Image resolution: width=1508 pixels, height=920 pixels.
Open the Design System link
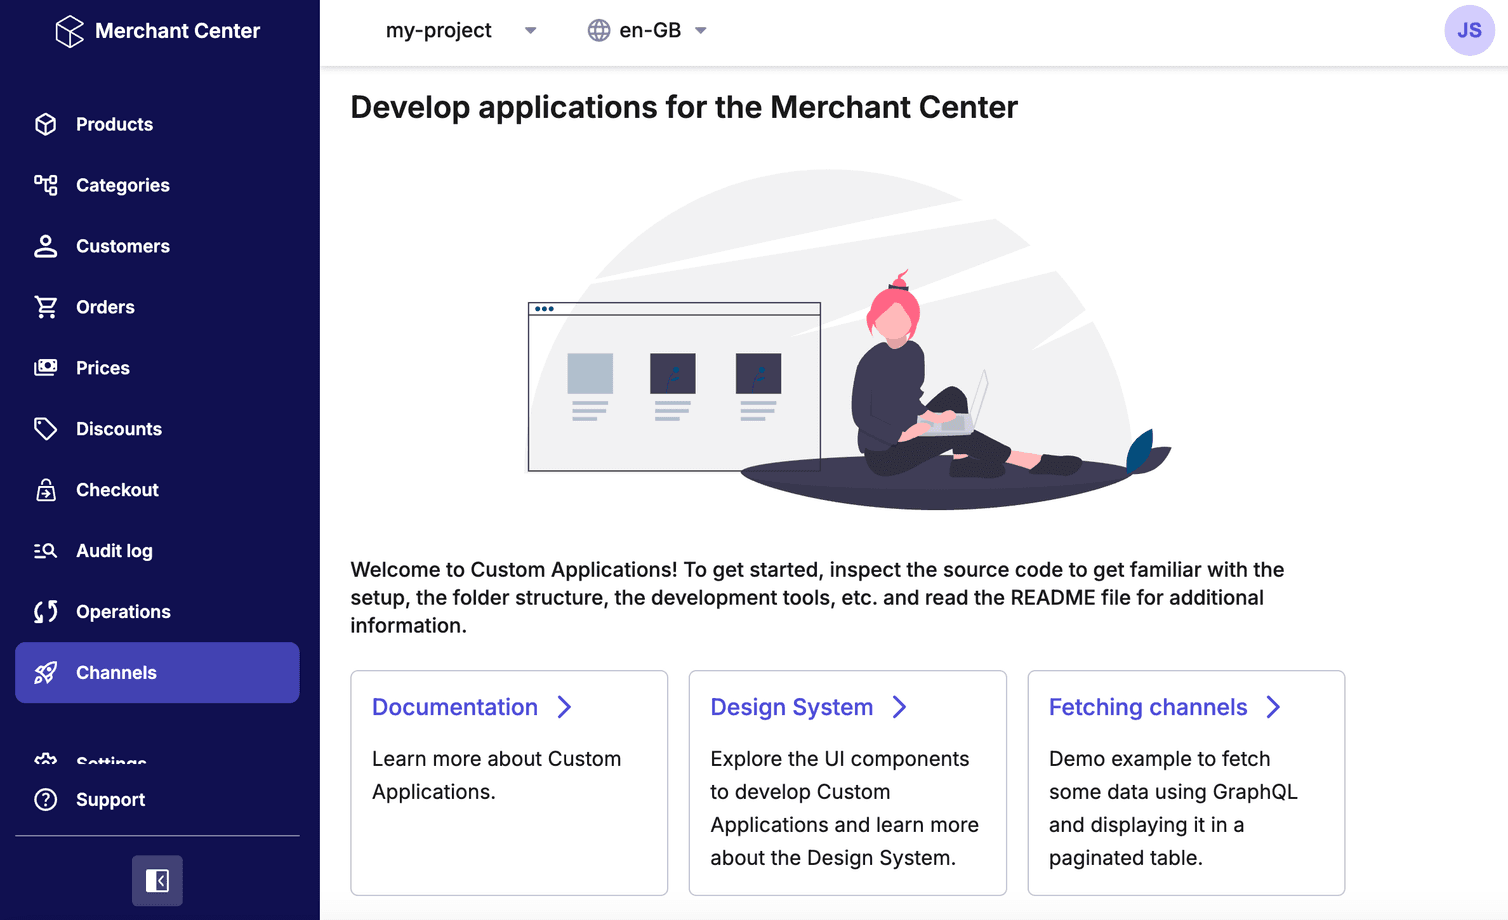click(x=792, y=707)
